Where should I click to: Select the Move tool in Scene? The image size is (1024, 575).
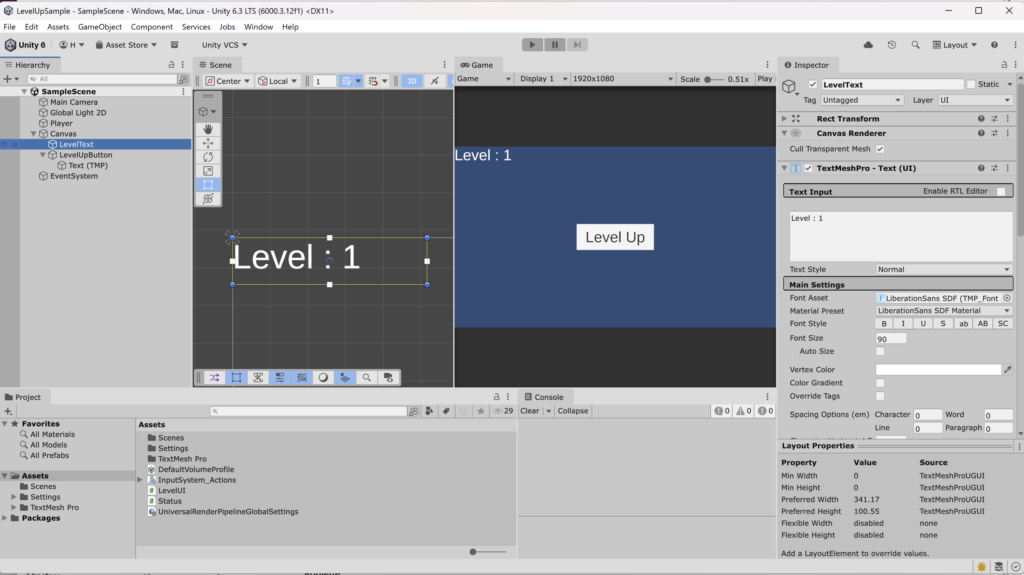(x=207, y=143)
